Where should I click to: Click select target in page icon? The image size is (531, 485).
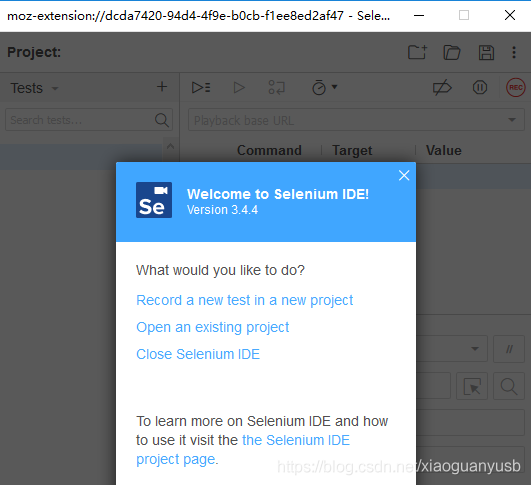click(x=472, y=386)
